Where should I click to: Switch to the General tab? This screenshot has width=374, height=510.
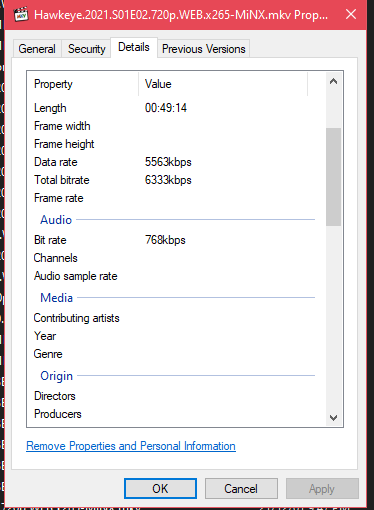[x=37, y=49]
